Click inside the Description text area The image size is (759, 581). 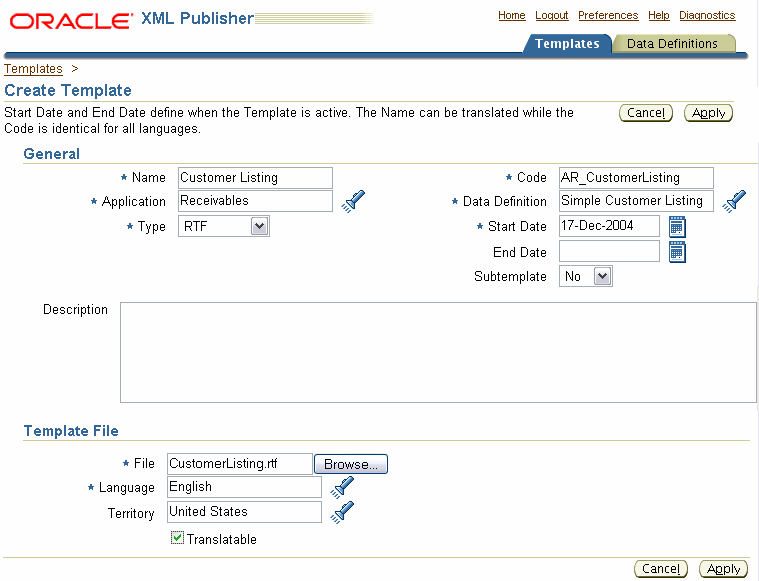point(438,352)
